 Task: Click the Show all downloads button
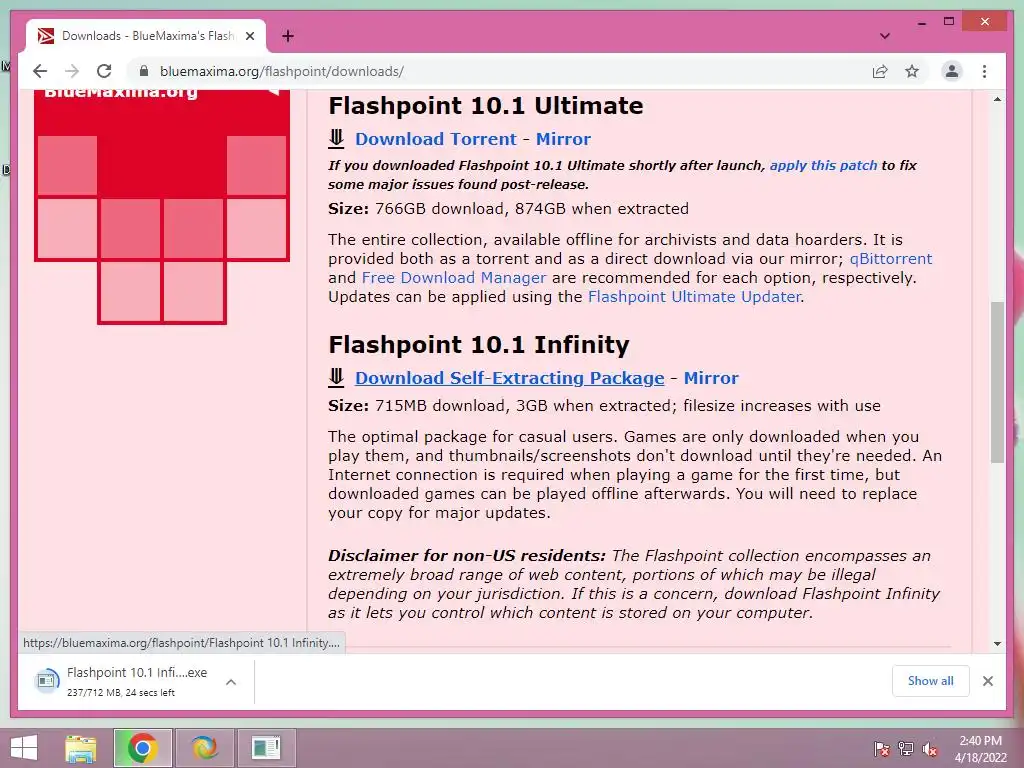pyautogui.click(x=930, y=681)
